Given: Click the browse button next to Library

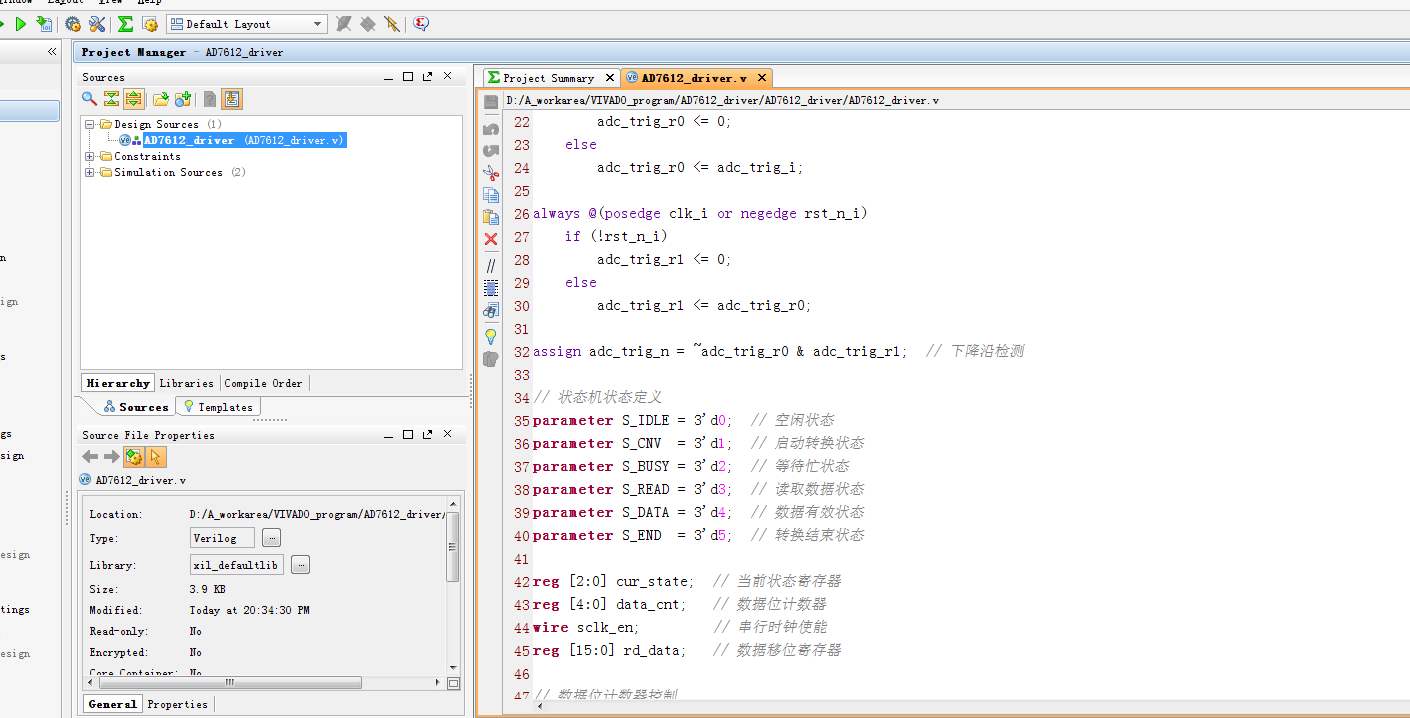Looking at the screenshot, I should click(x=300, y=565).
